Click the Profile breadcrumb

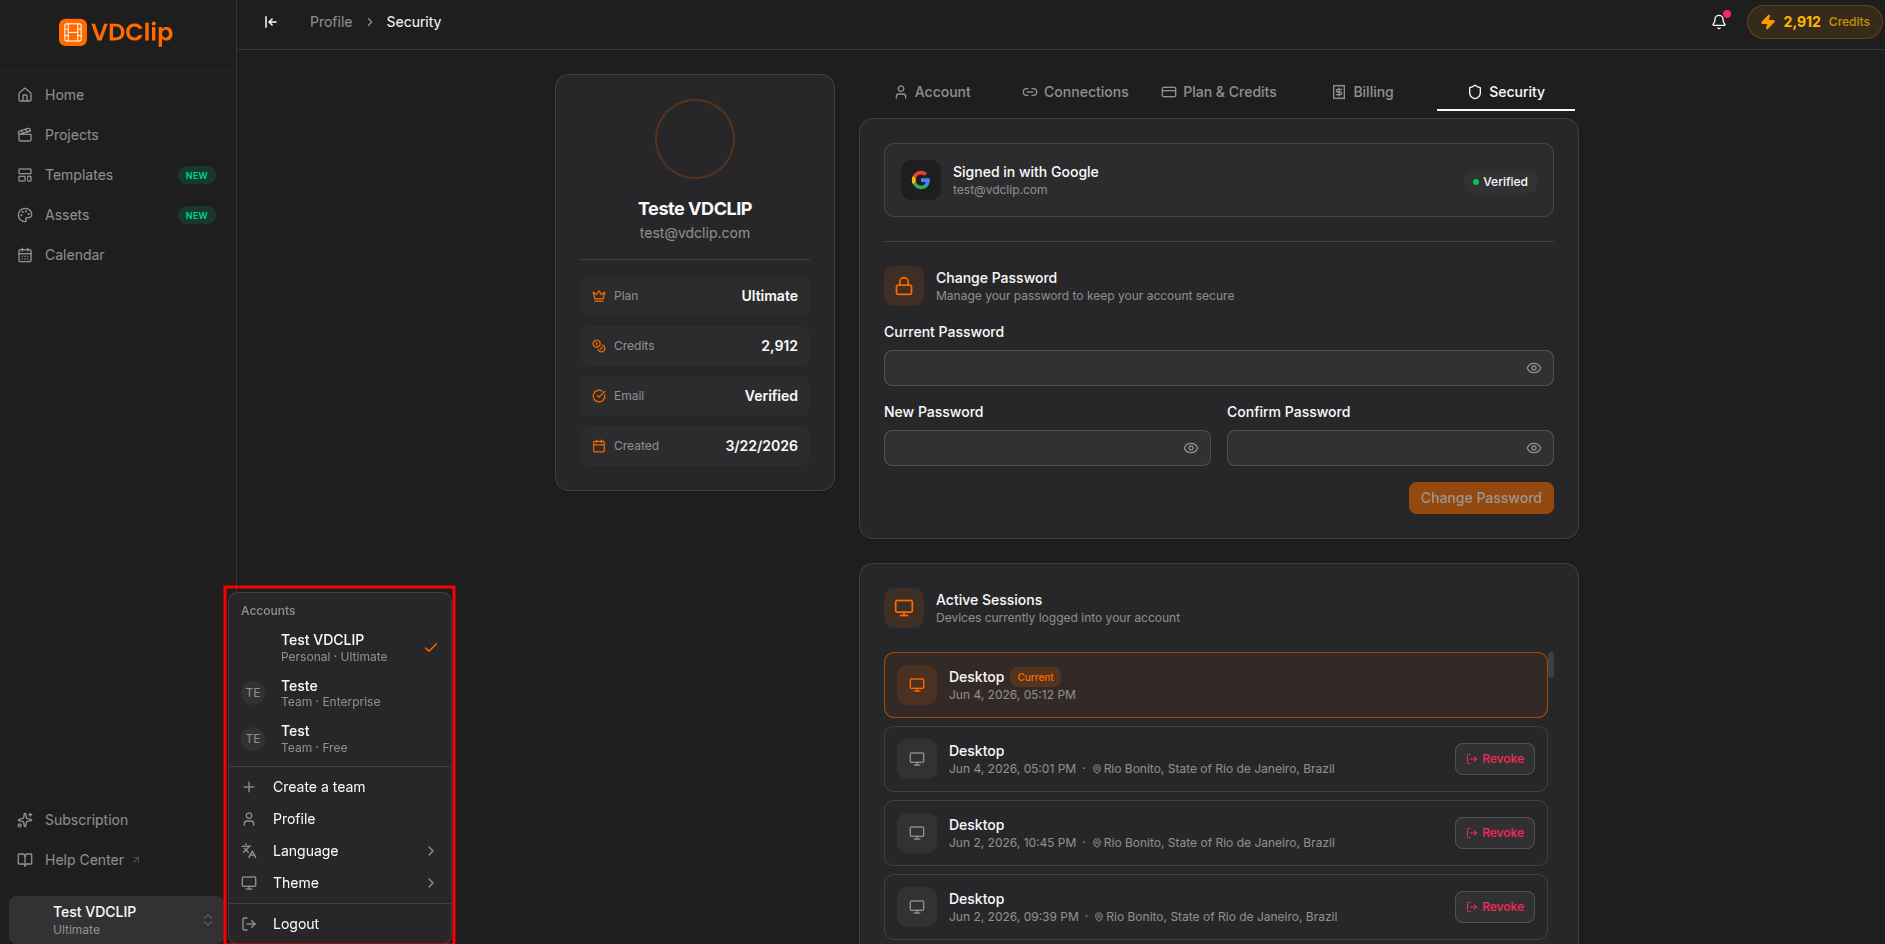(331, 22)
